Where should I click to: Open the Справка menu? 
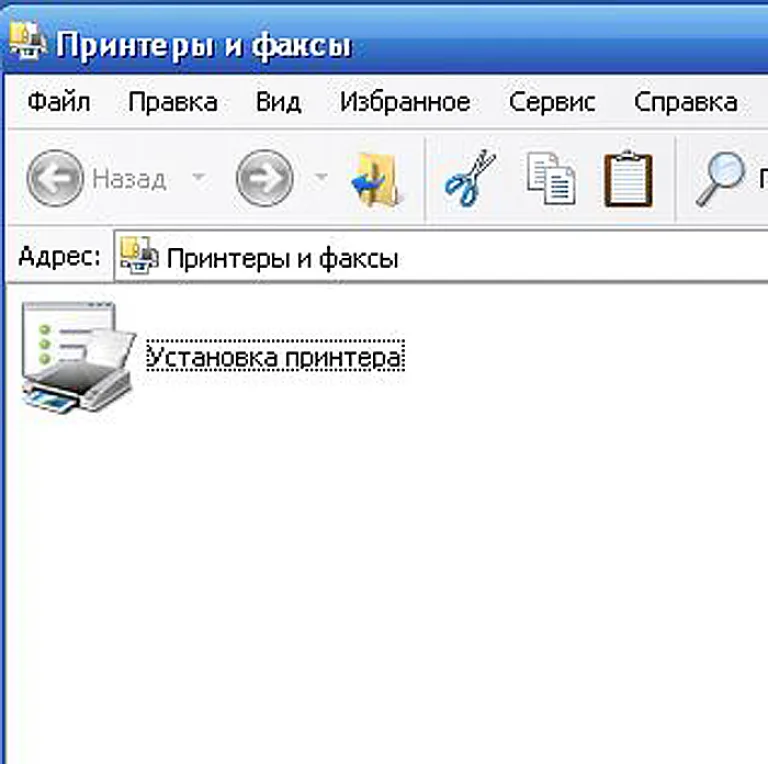[x=686, y=102]
